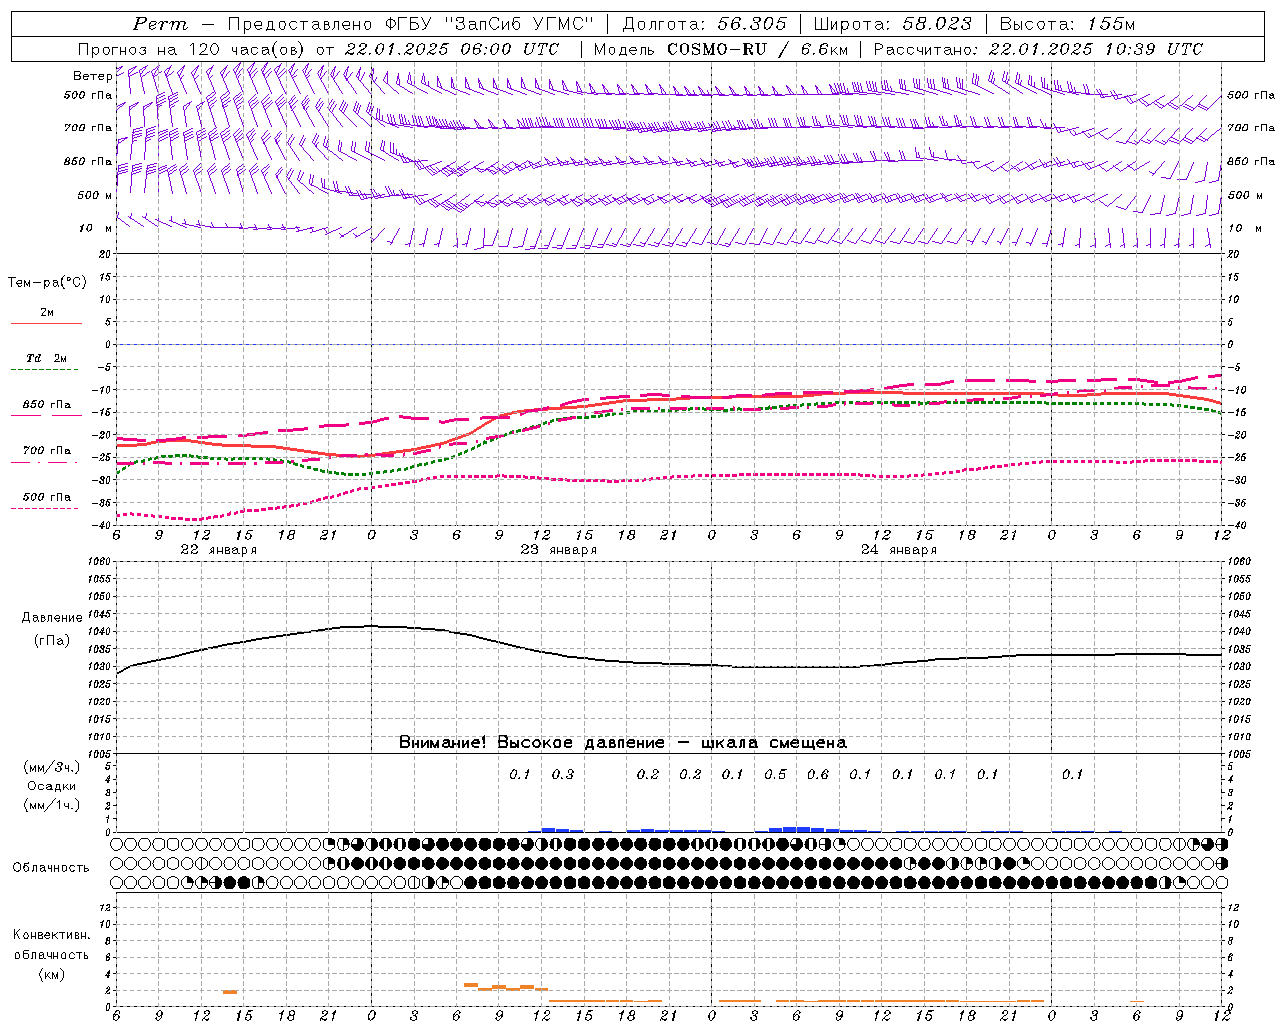1280x1024 pixels.
Task: Click the Облачность cloud cover label
Action: tap(51, 868)
